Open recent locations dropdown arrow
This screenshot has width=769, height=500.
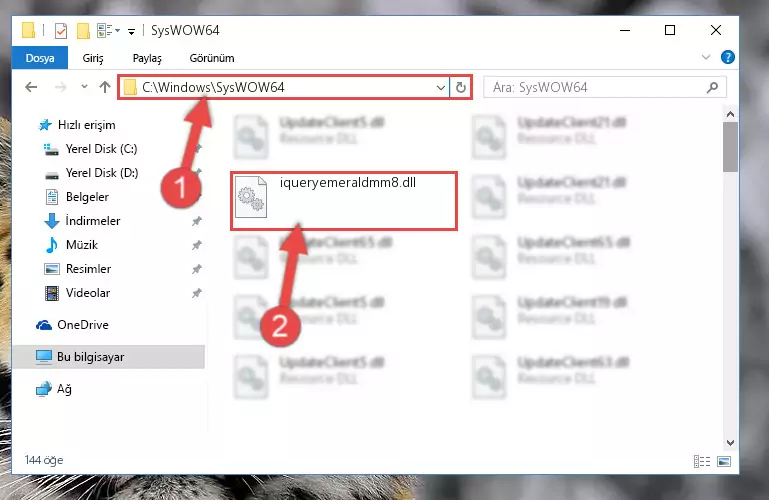click(x=84, y=87)
